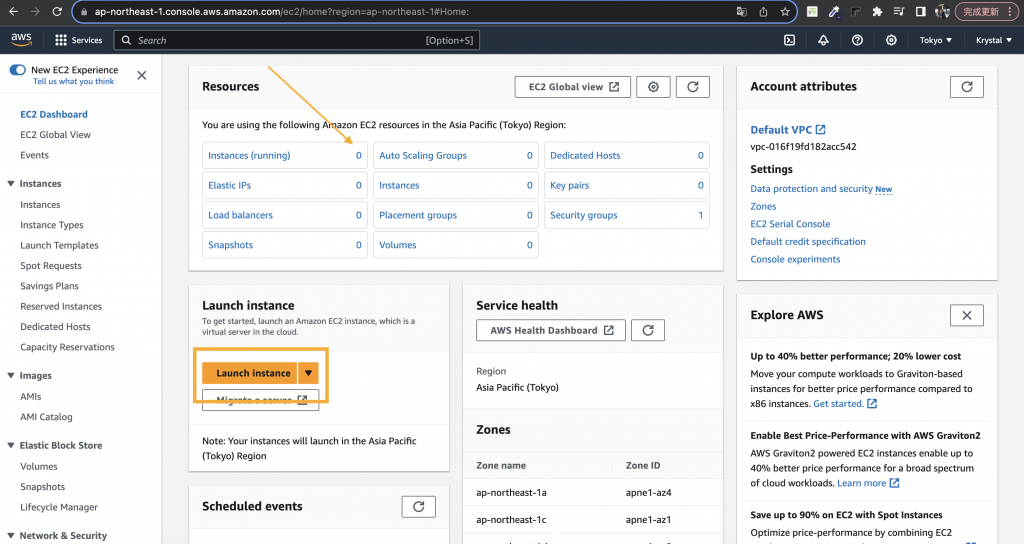The width and height of the screenshot is (1024, 544).
Task: Open Tokyo region selector
Action: tap(935, 40)
